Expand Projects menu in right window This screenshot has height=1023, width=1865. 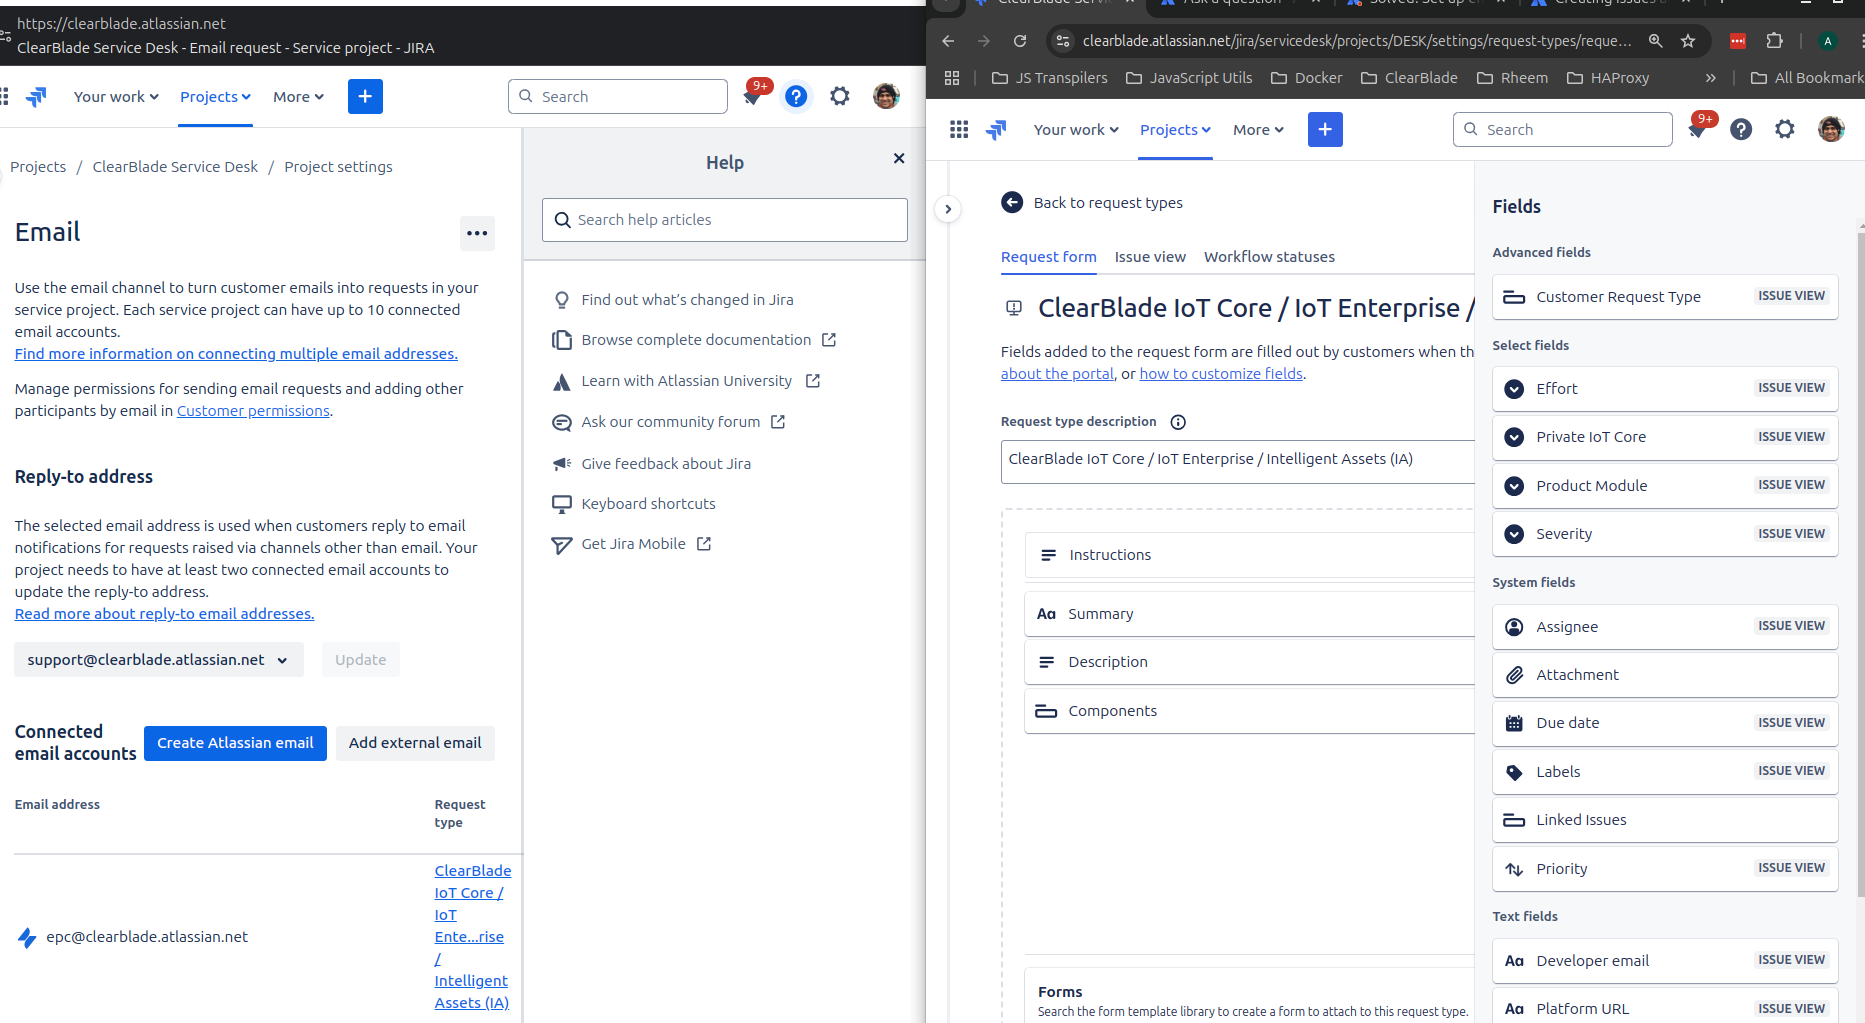coord(1175,130)
